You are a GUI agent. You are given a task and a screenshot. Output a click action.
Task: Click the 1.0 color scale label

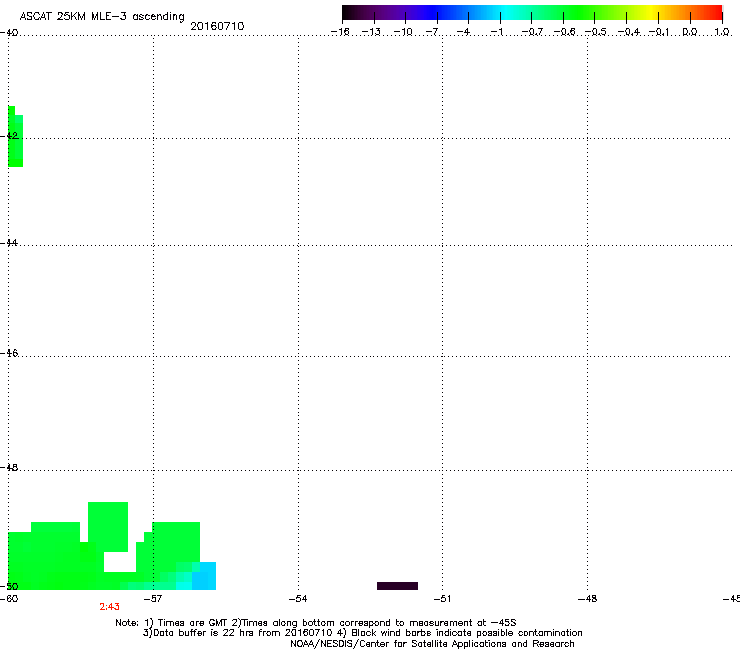tap(722, 32)
